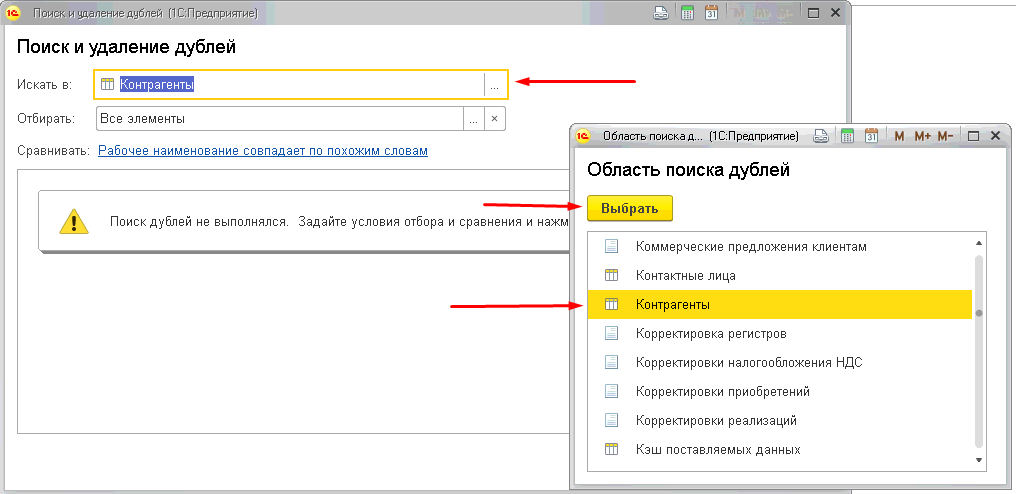Open link Рабочее наименование совпадает по похожим словам

(x=262, y=150)
